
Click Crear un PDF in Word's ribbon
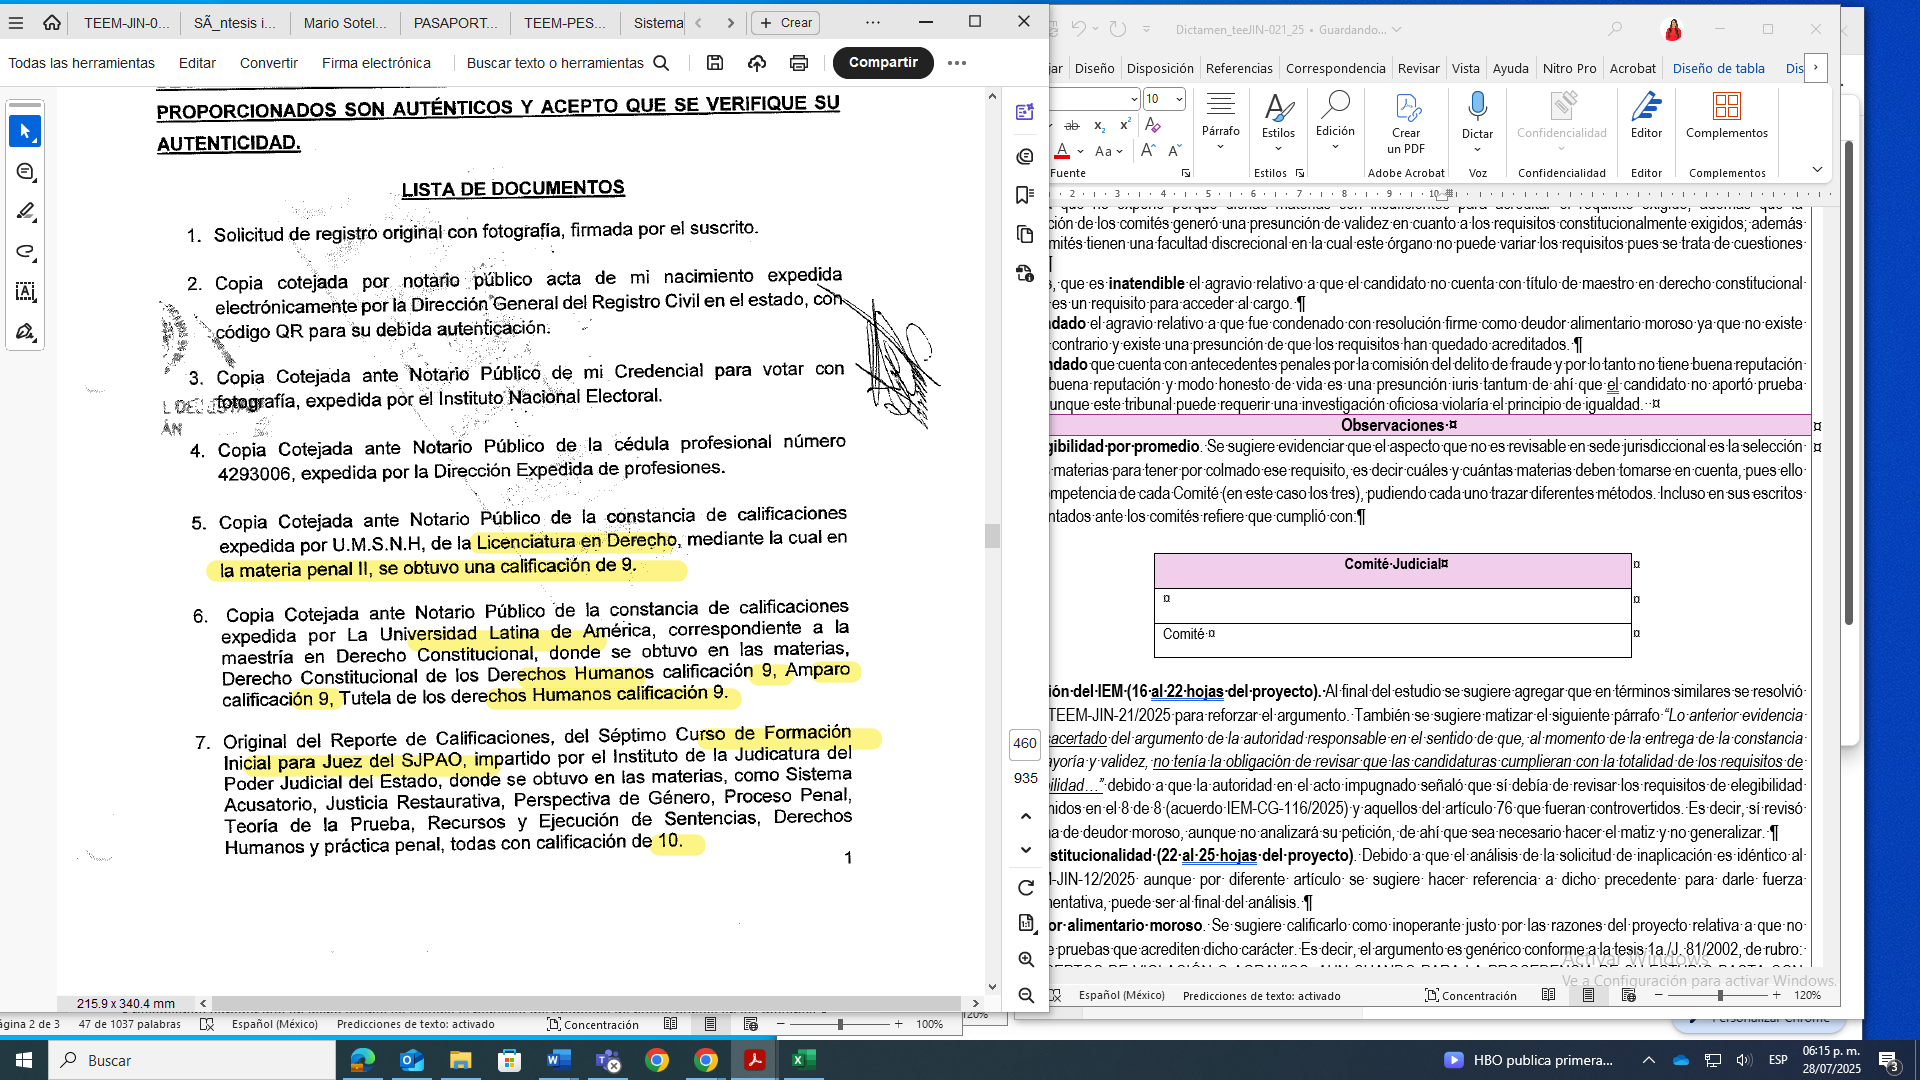click(1406, 123)
